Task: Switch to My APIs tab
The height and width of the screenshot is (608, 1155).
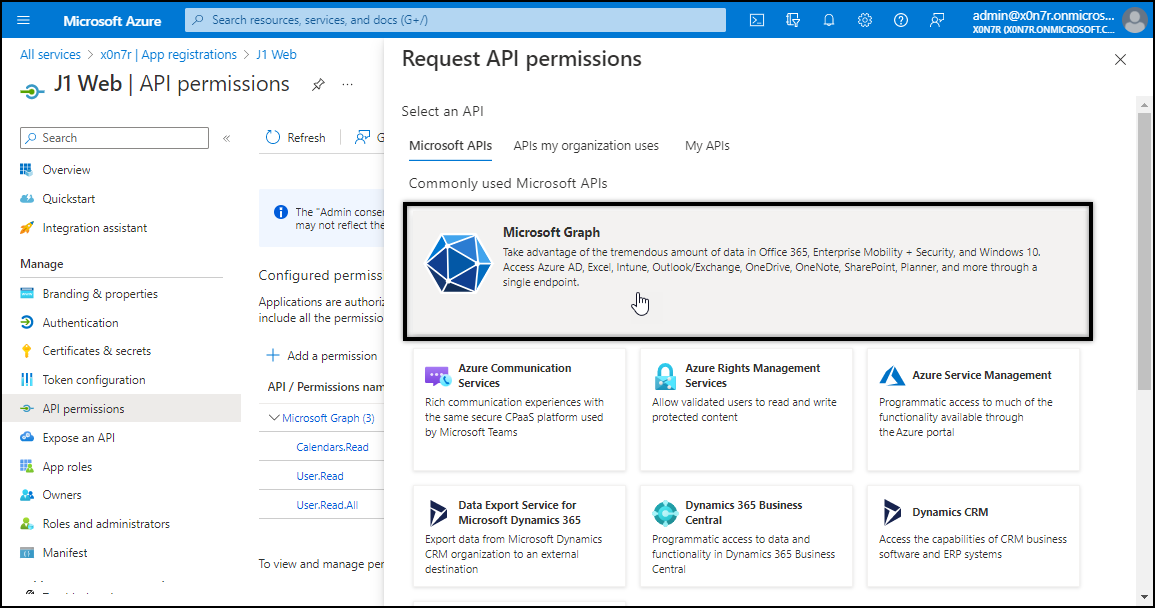Action: tap(707, 146)
